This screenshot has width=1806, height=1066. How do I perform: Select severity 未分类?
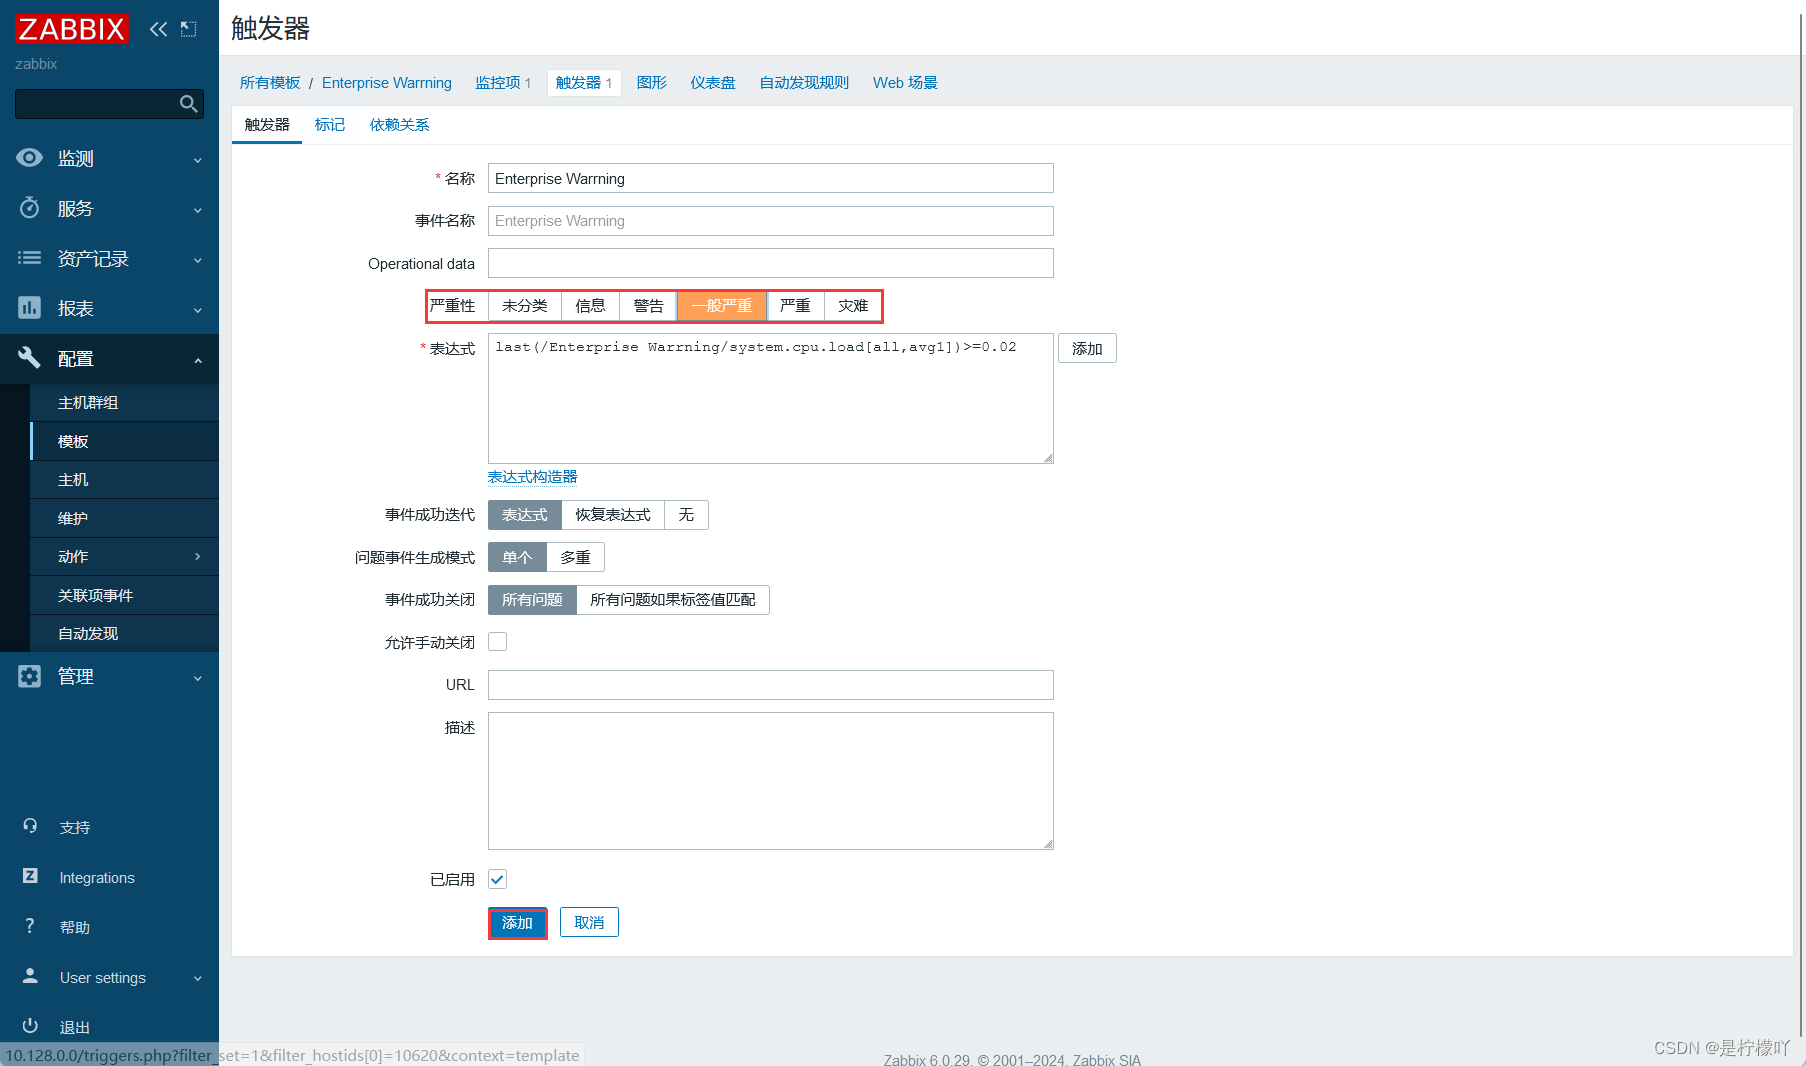click(525, 306)
